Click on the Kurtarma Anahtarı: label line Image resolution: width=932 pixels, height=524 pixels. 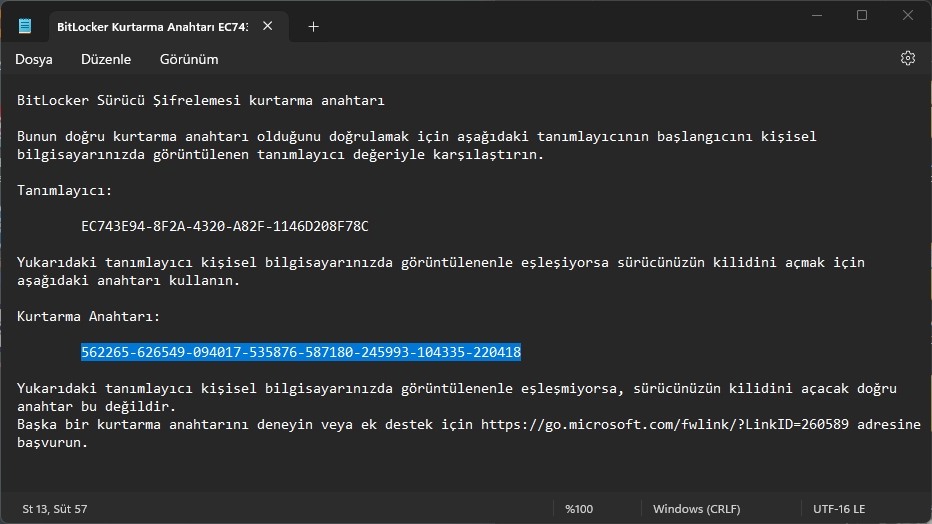point(88,316)
